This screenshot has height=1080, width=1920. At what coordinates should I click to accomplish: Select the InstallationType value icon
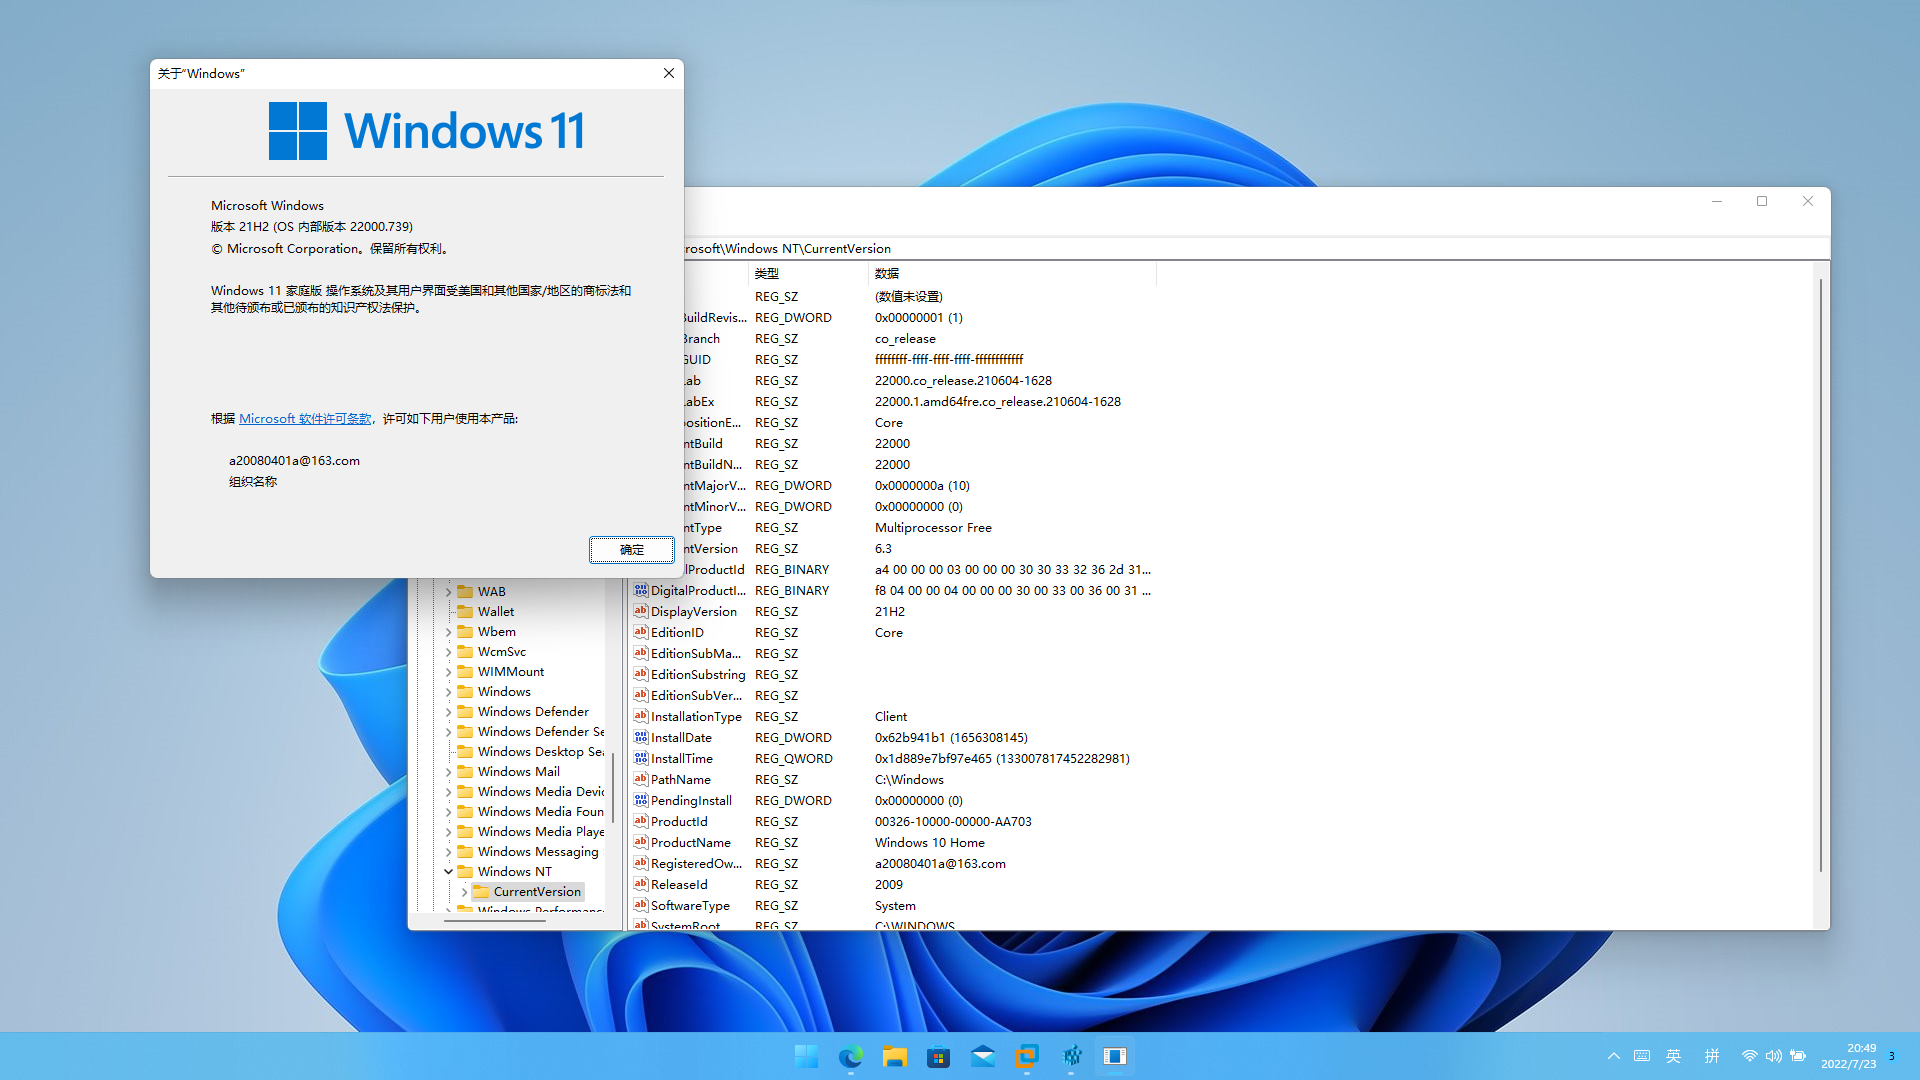coord(641,717)
